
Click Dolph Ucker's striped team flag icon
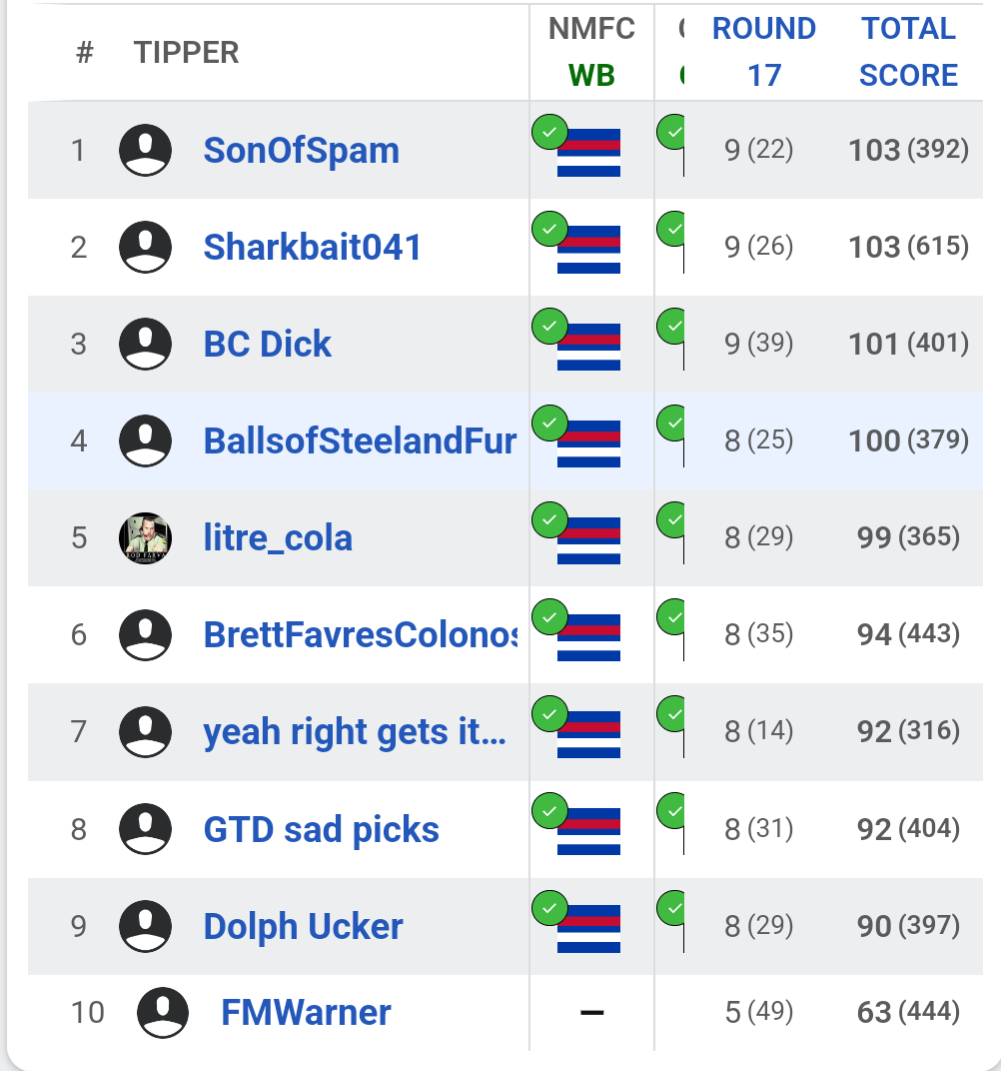pyautogui.click(x=589, y=929)
